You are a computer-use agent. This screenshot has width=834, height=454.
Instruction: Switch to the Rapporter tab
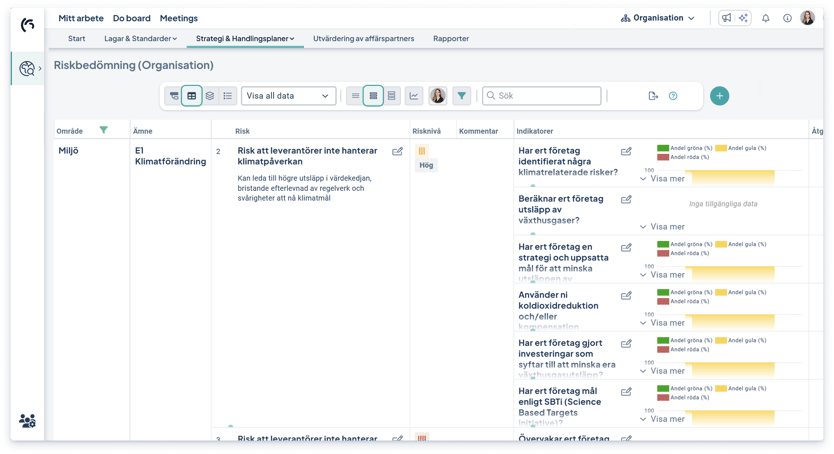[451, 39]
